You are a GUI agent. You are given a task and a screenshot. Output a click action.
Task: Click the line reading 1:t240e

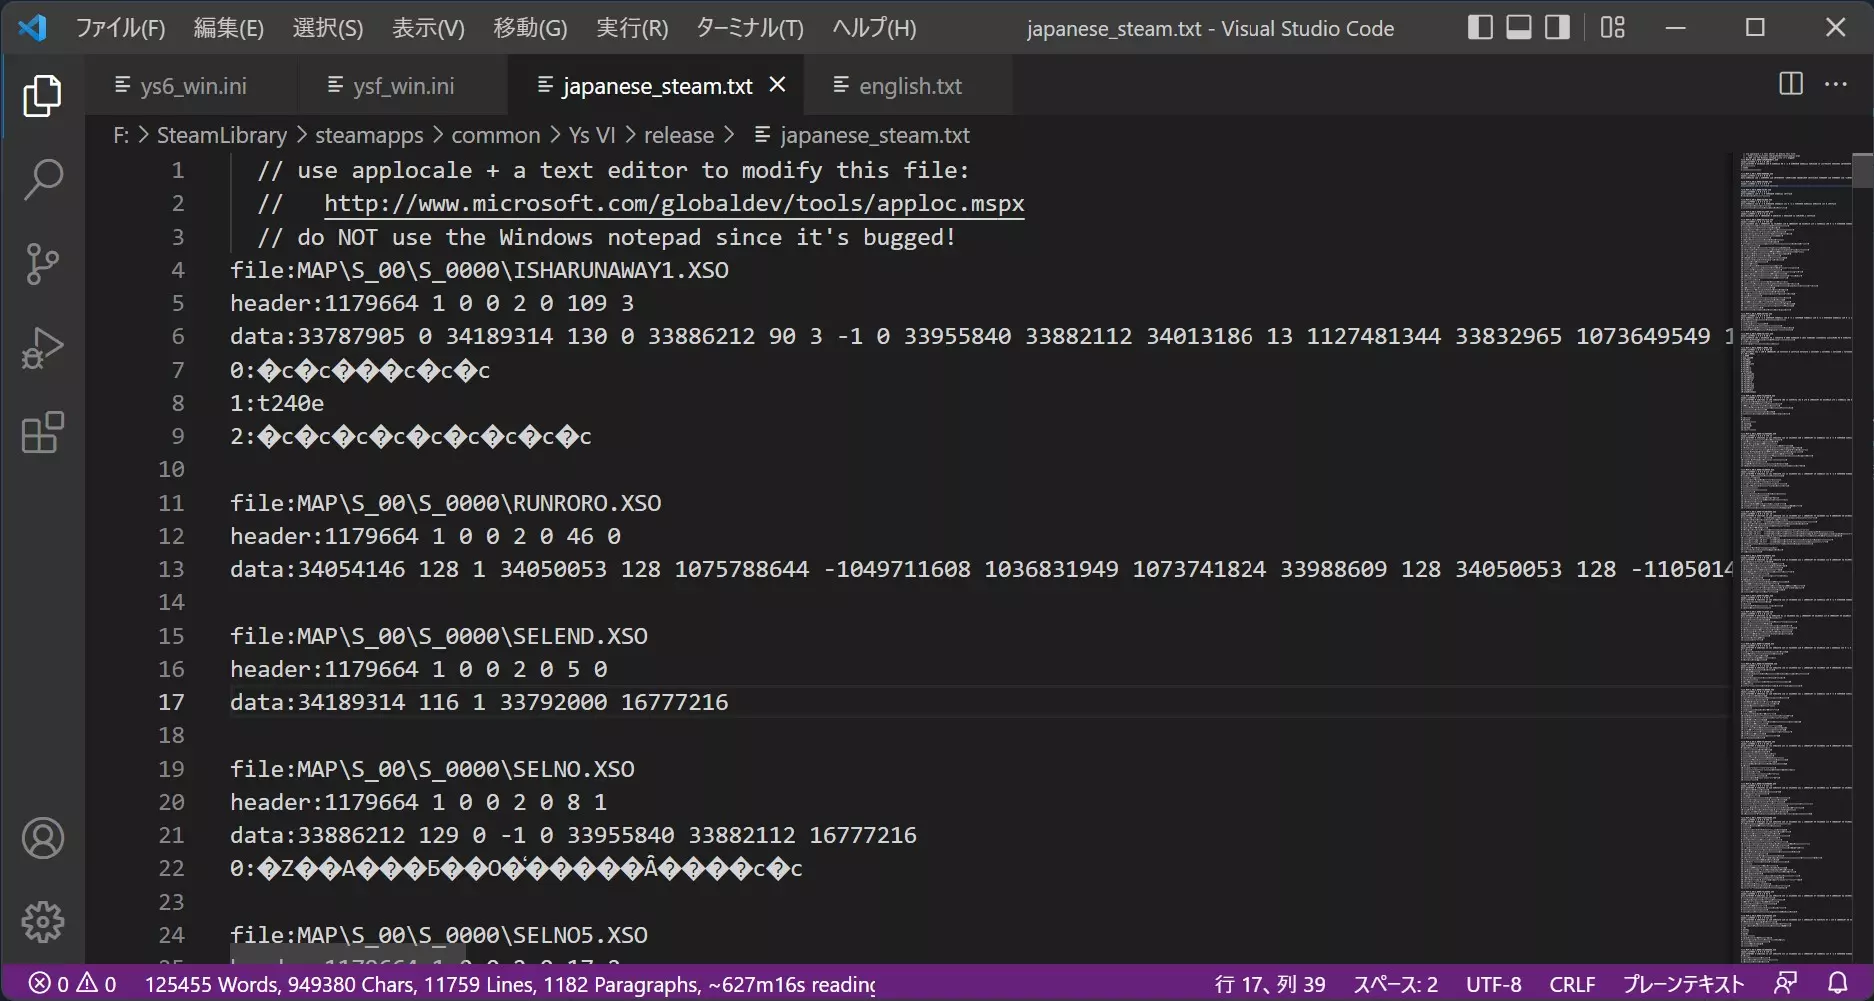tap(277, 403)
